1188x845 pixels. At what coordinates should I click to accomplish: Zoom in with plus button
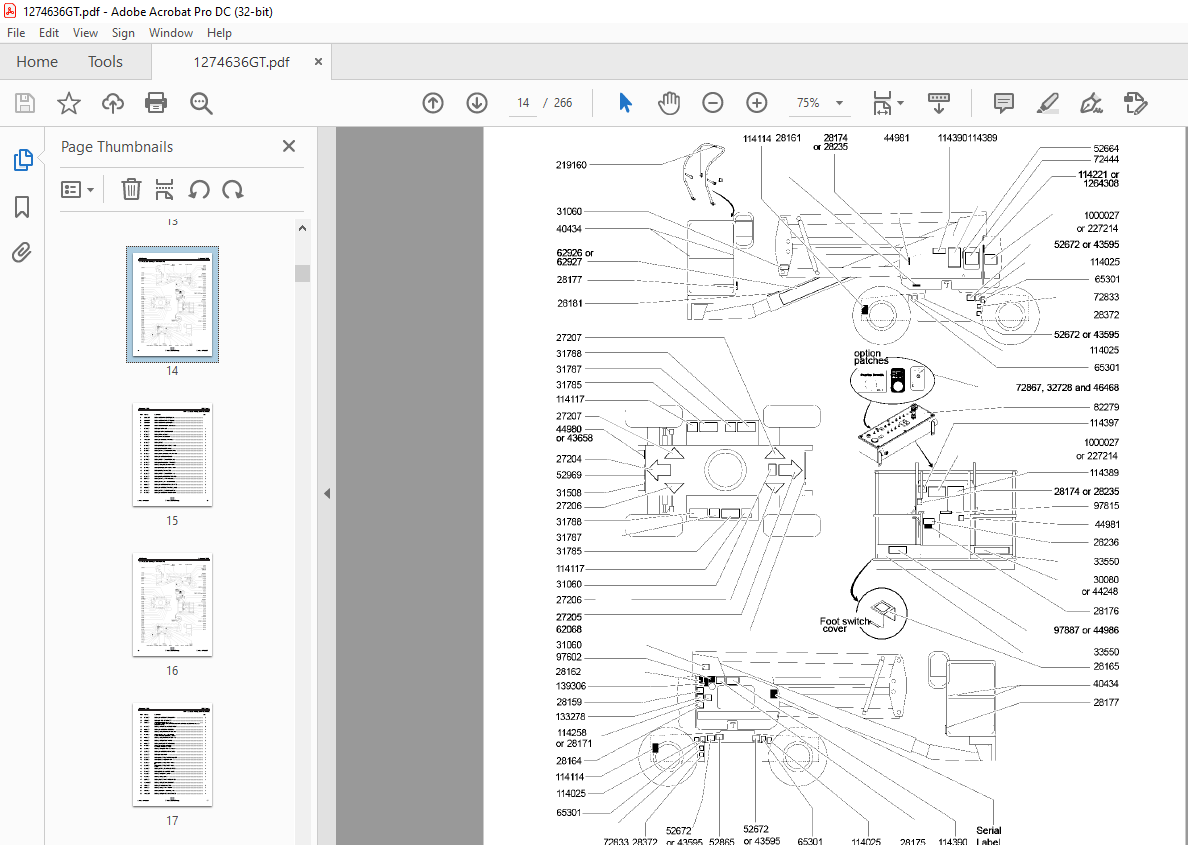point(756,103)
